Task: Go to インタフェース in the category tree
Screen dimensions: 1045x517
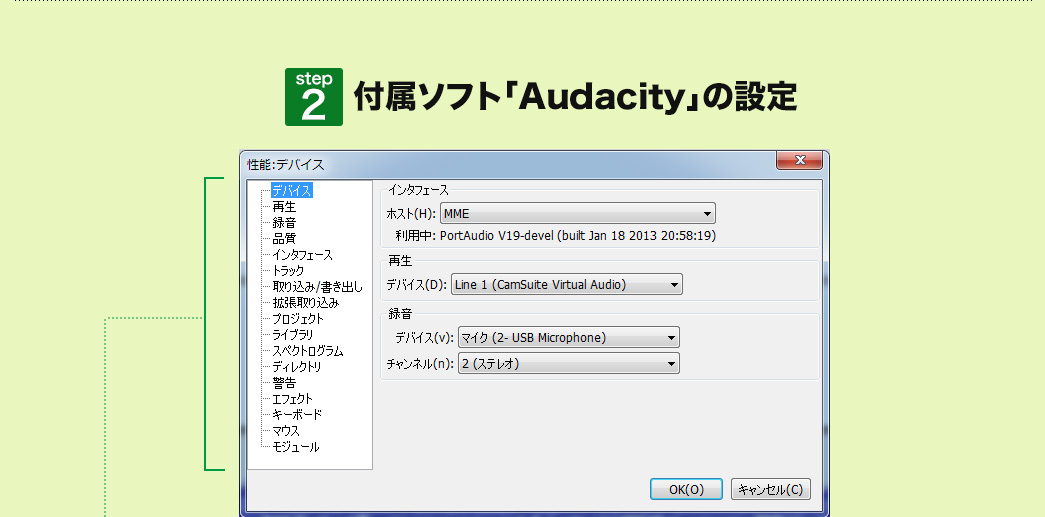Action: 302,255
